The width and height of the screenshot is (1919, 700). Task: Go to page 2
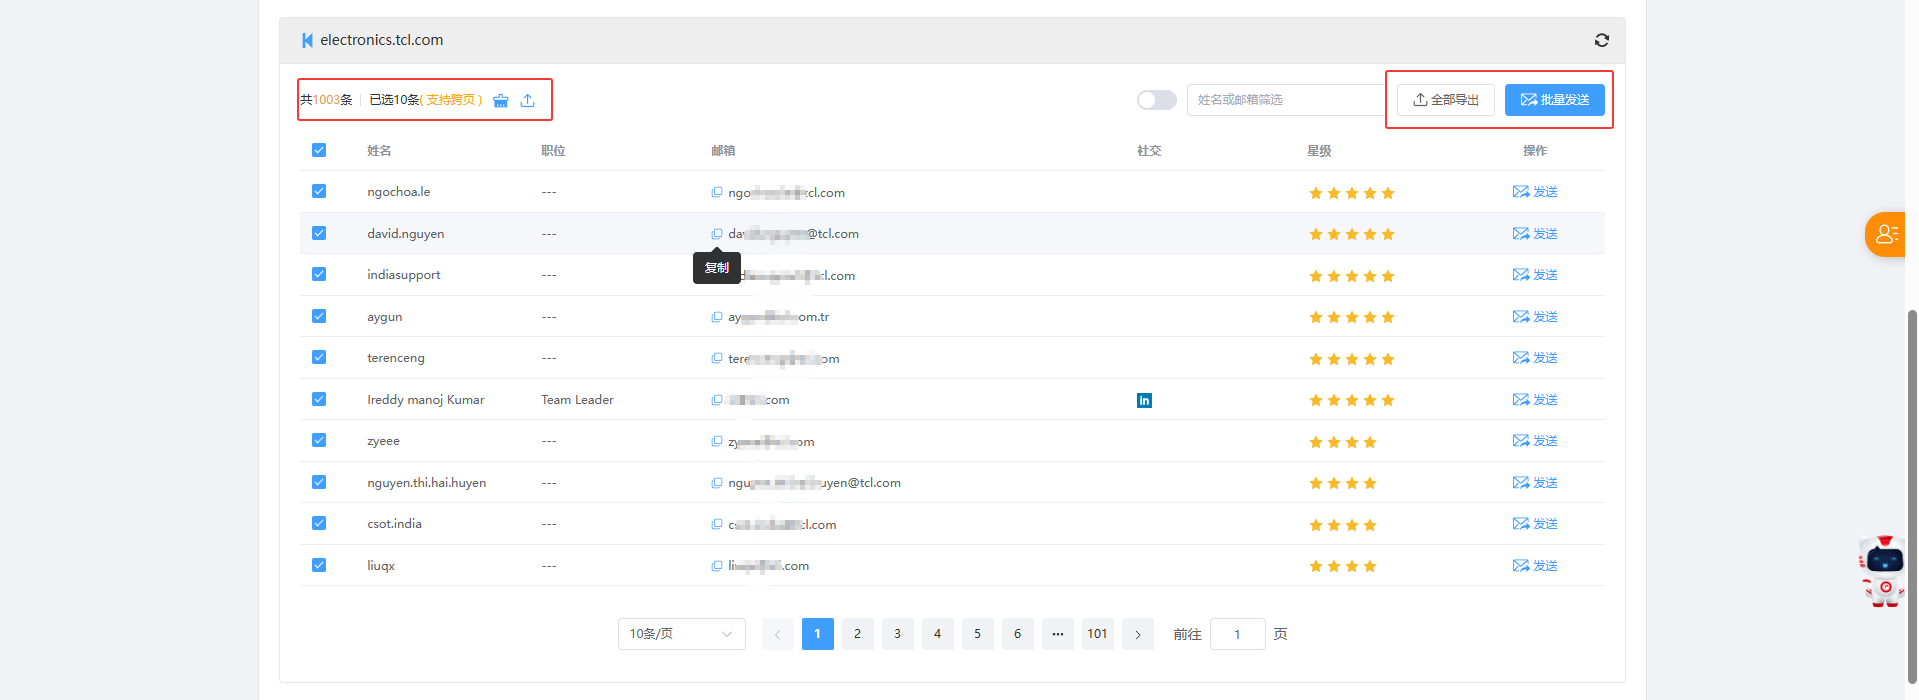pyautogui.click(x=857, y=634)
